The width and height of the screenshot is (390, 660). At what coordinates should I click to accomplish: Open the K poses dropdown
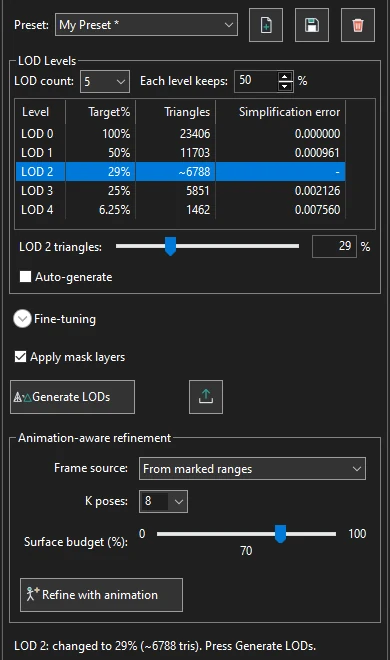tap(163, 501)
